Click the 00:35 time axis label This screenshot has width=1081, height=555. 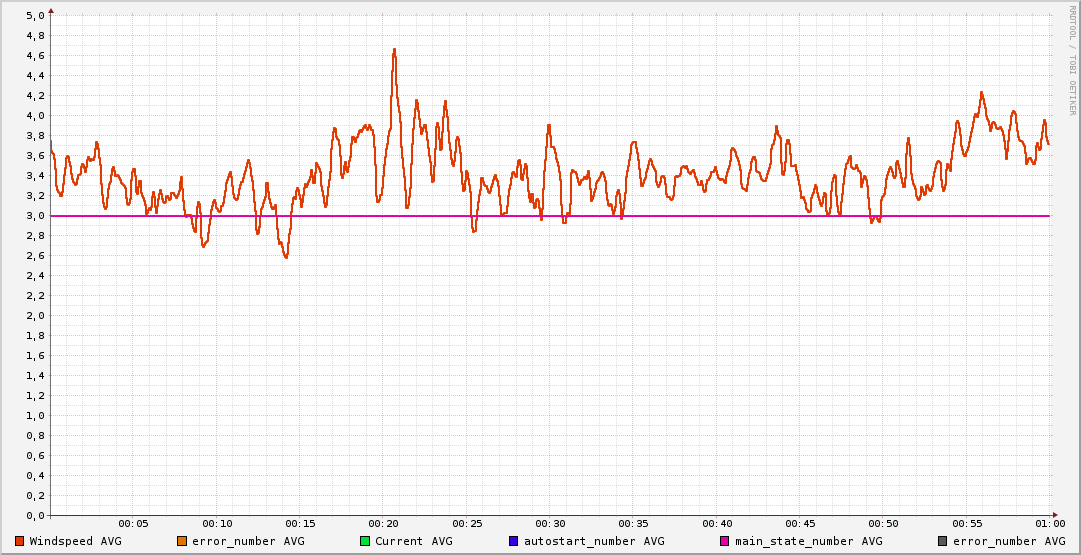pos(634,524)
